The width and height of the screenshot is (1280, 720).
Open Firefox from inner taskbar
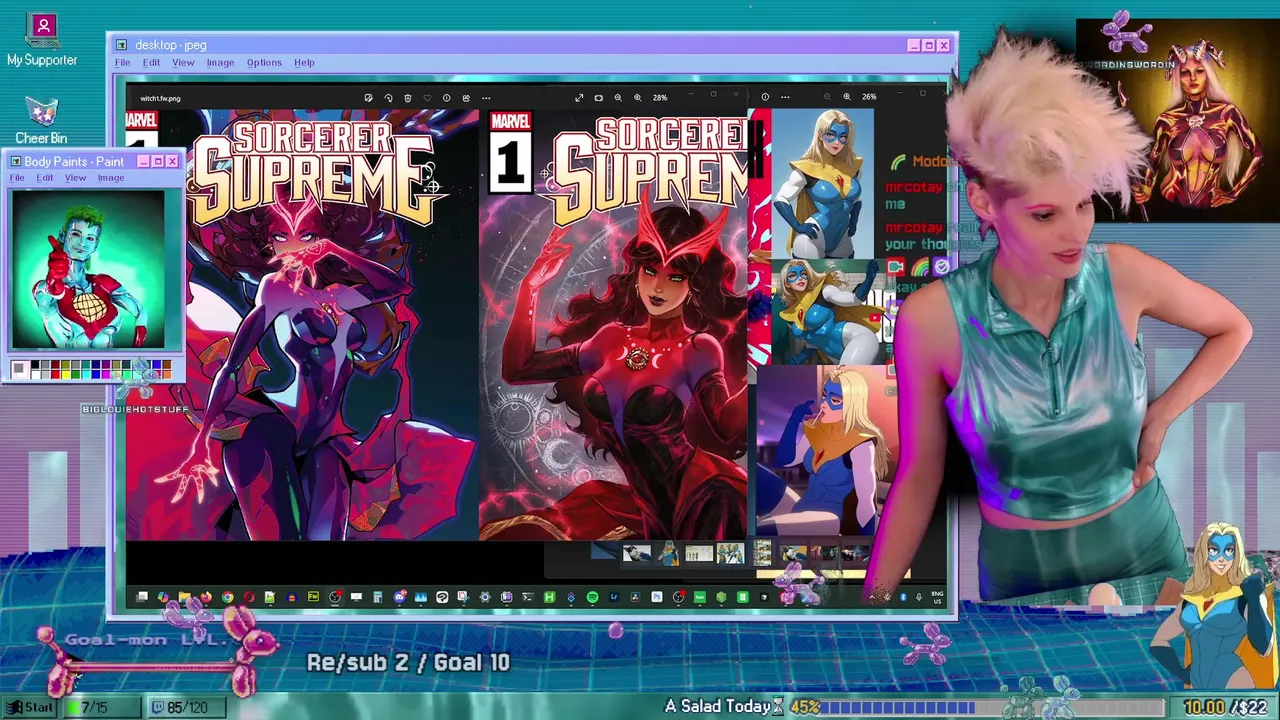pos(206,597)
